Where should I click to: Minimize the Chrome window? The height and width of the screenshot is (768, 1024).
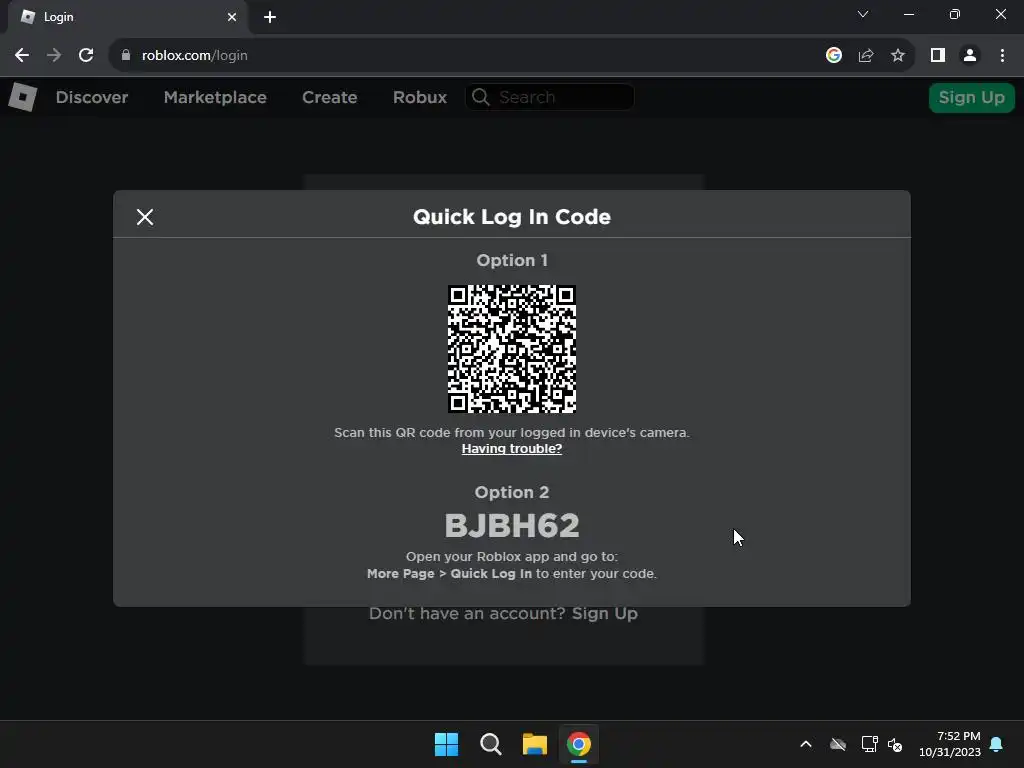[908, 14]
